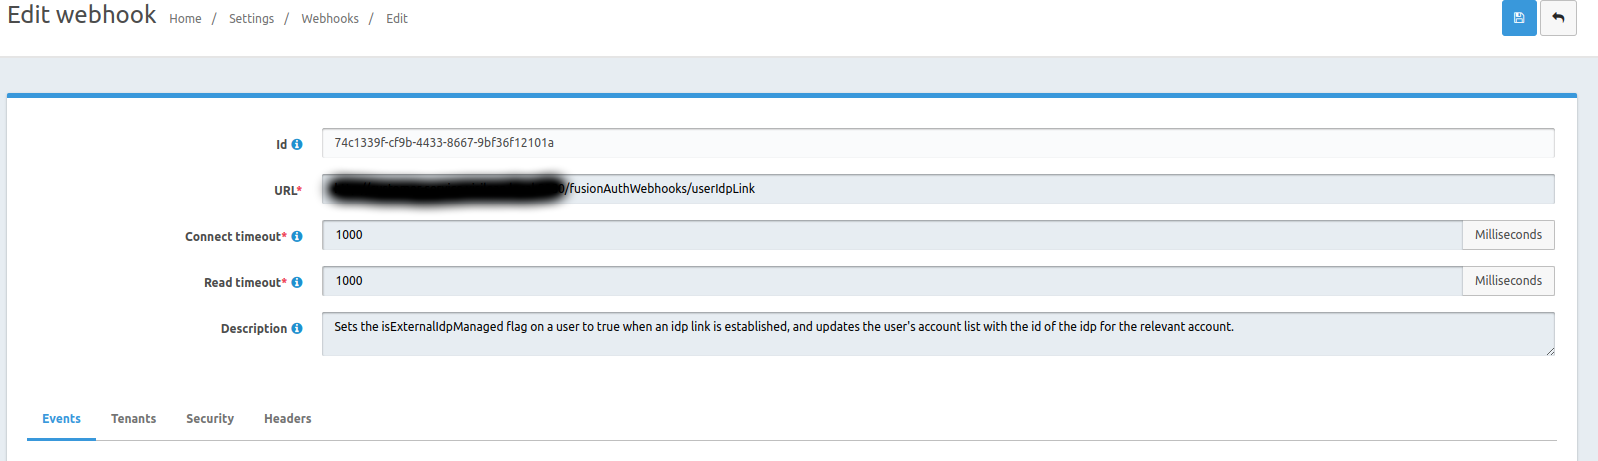The height and width of the screenshot is (461, 1598).
Task: Click the Description field label
Action: [254, 329]
